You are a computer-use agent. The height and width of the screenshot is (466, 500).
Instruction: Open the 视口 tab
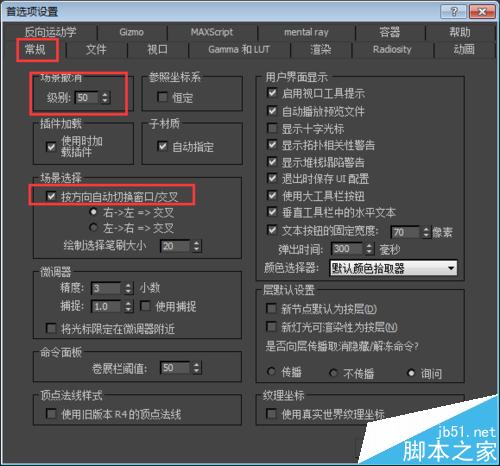tap(157, 50)
